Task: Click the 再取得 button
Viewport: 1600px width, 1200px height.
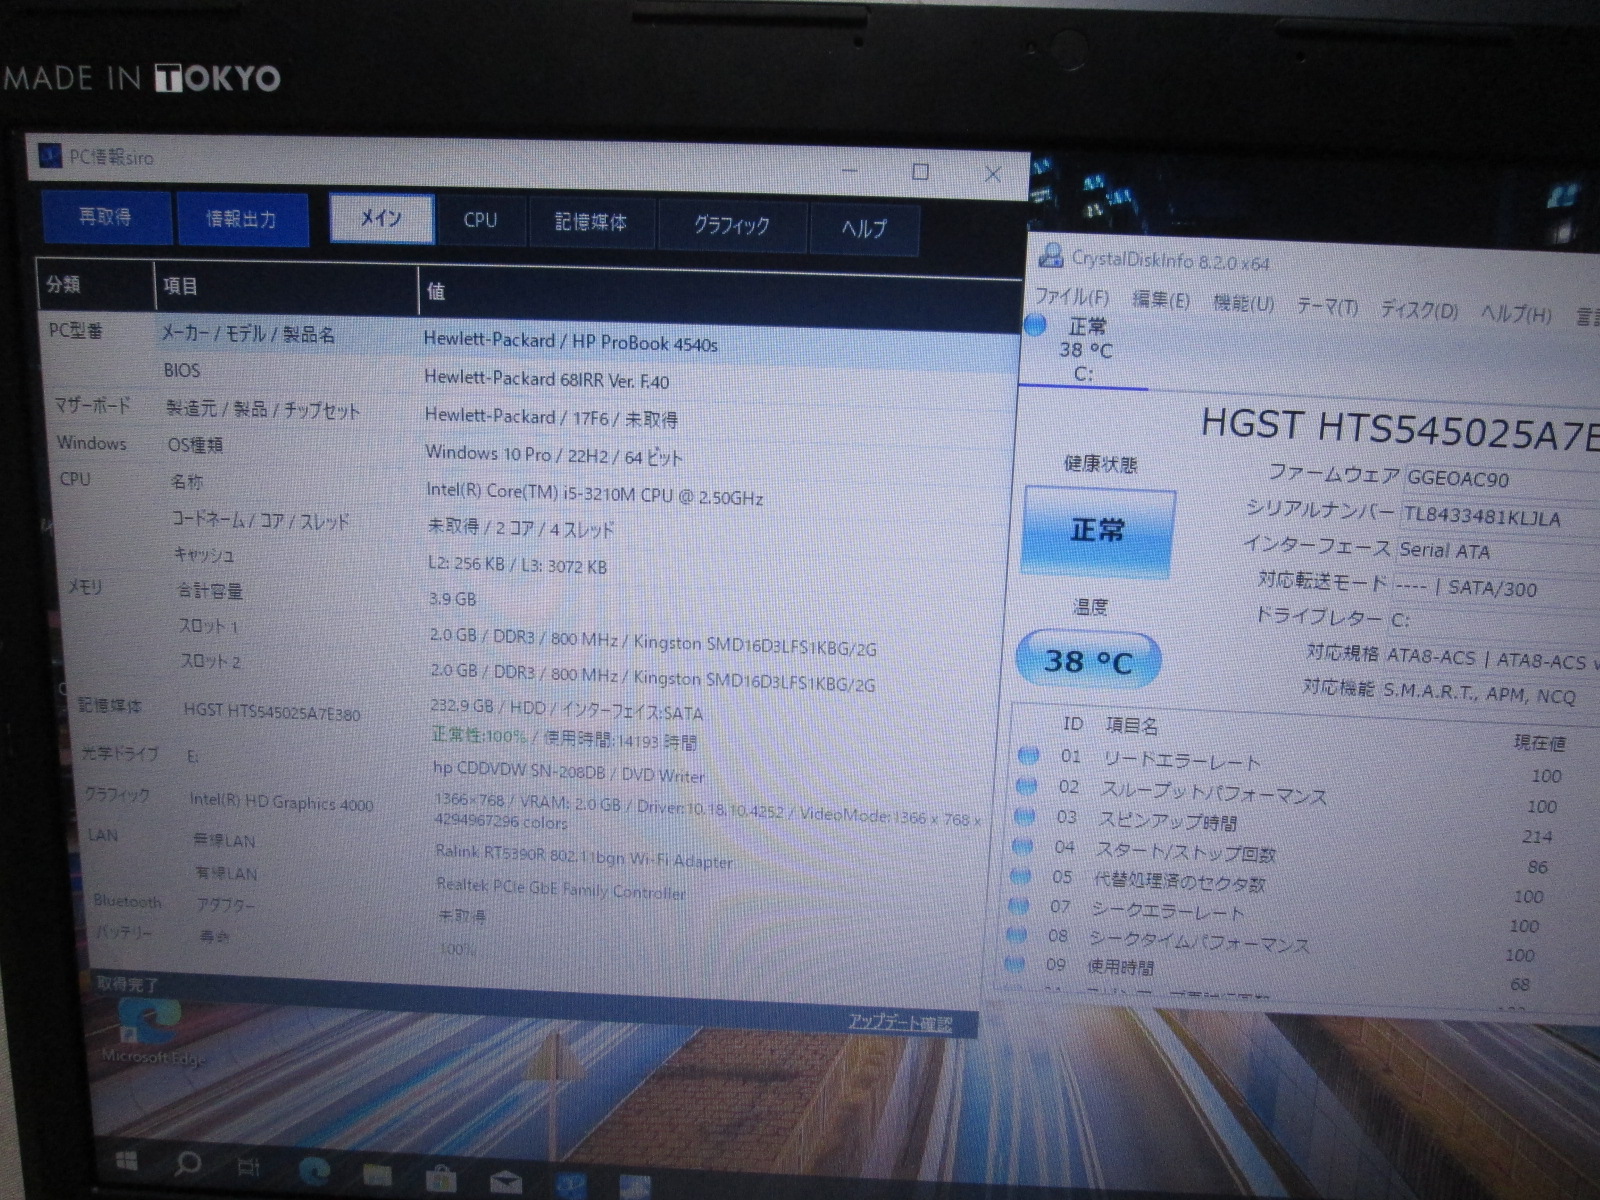Action: tap(106, 216)
